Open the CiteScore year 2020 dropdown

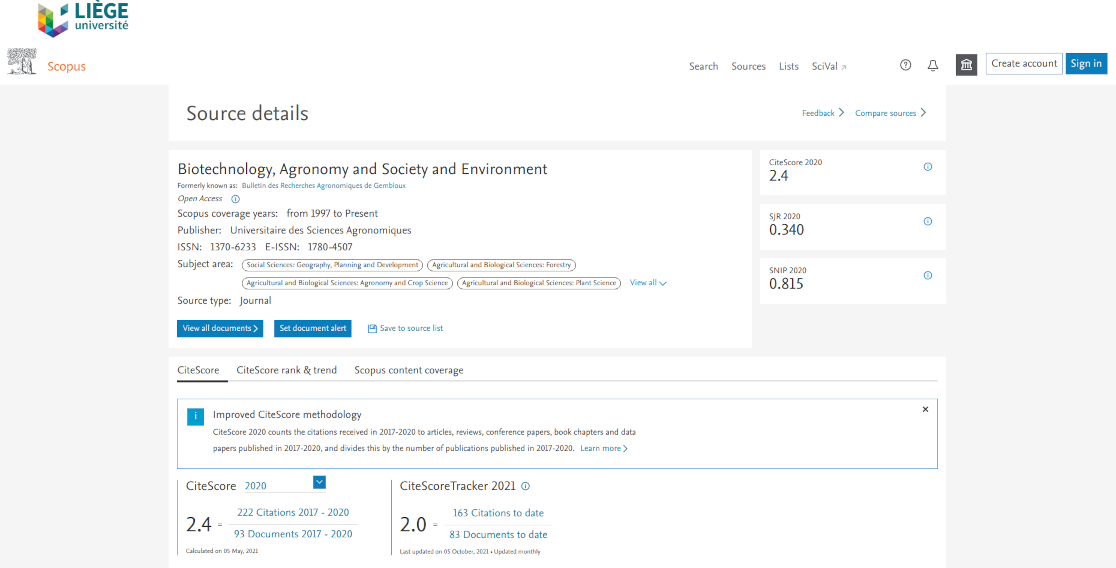319,483
